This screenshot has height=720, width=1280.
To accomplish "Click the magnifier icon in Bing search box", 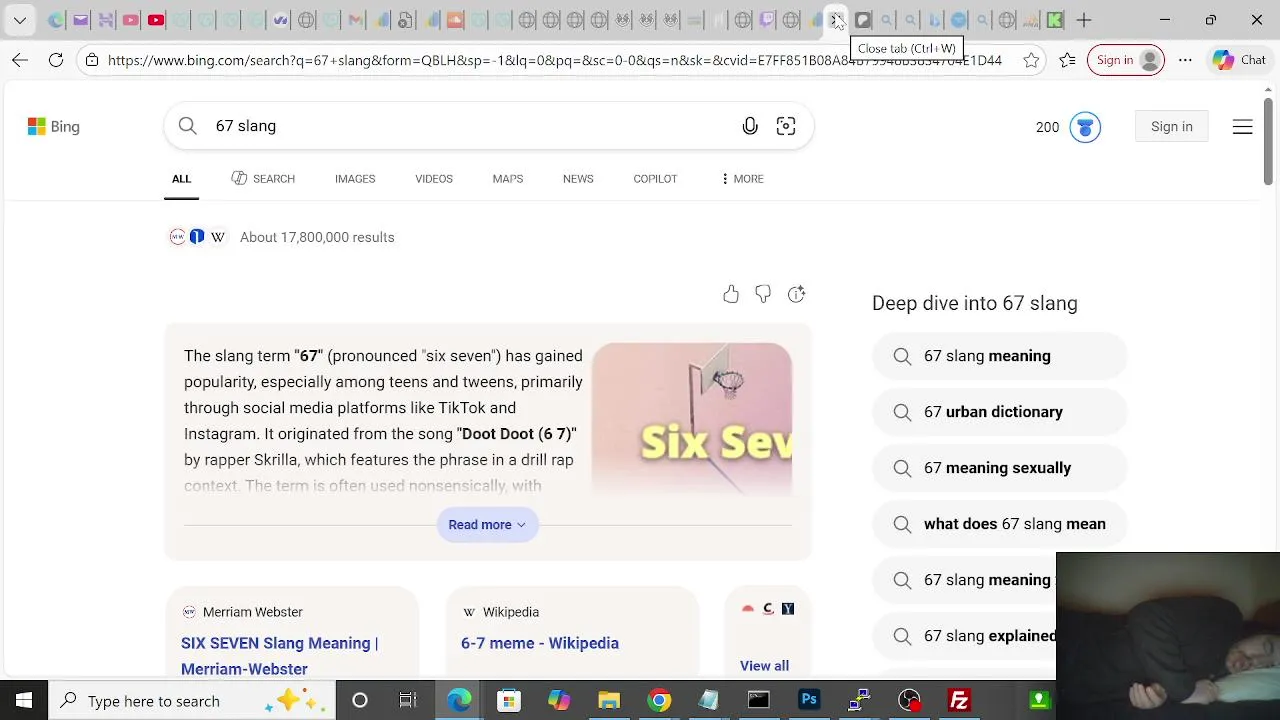I will click(187, 126).
